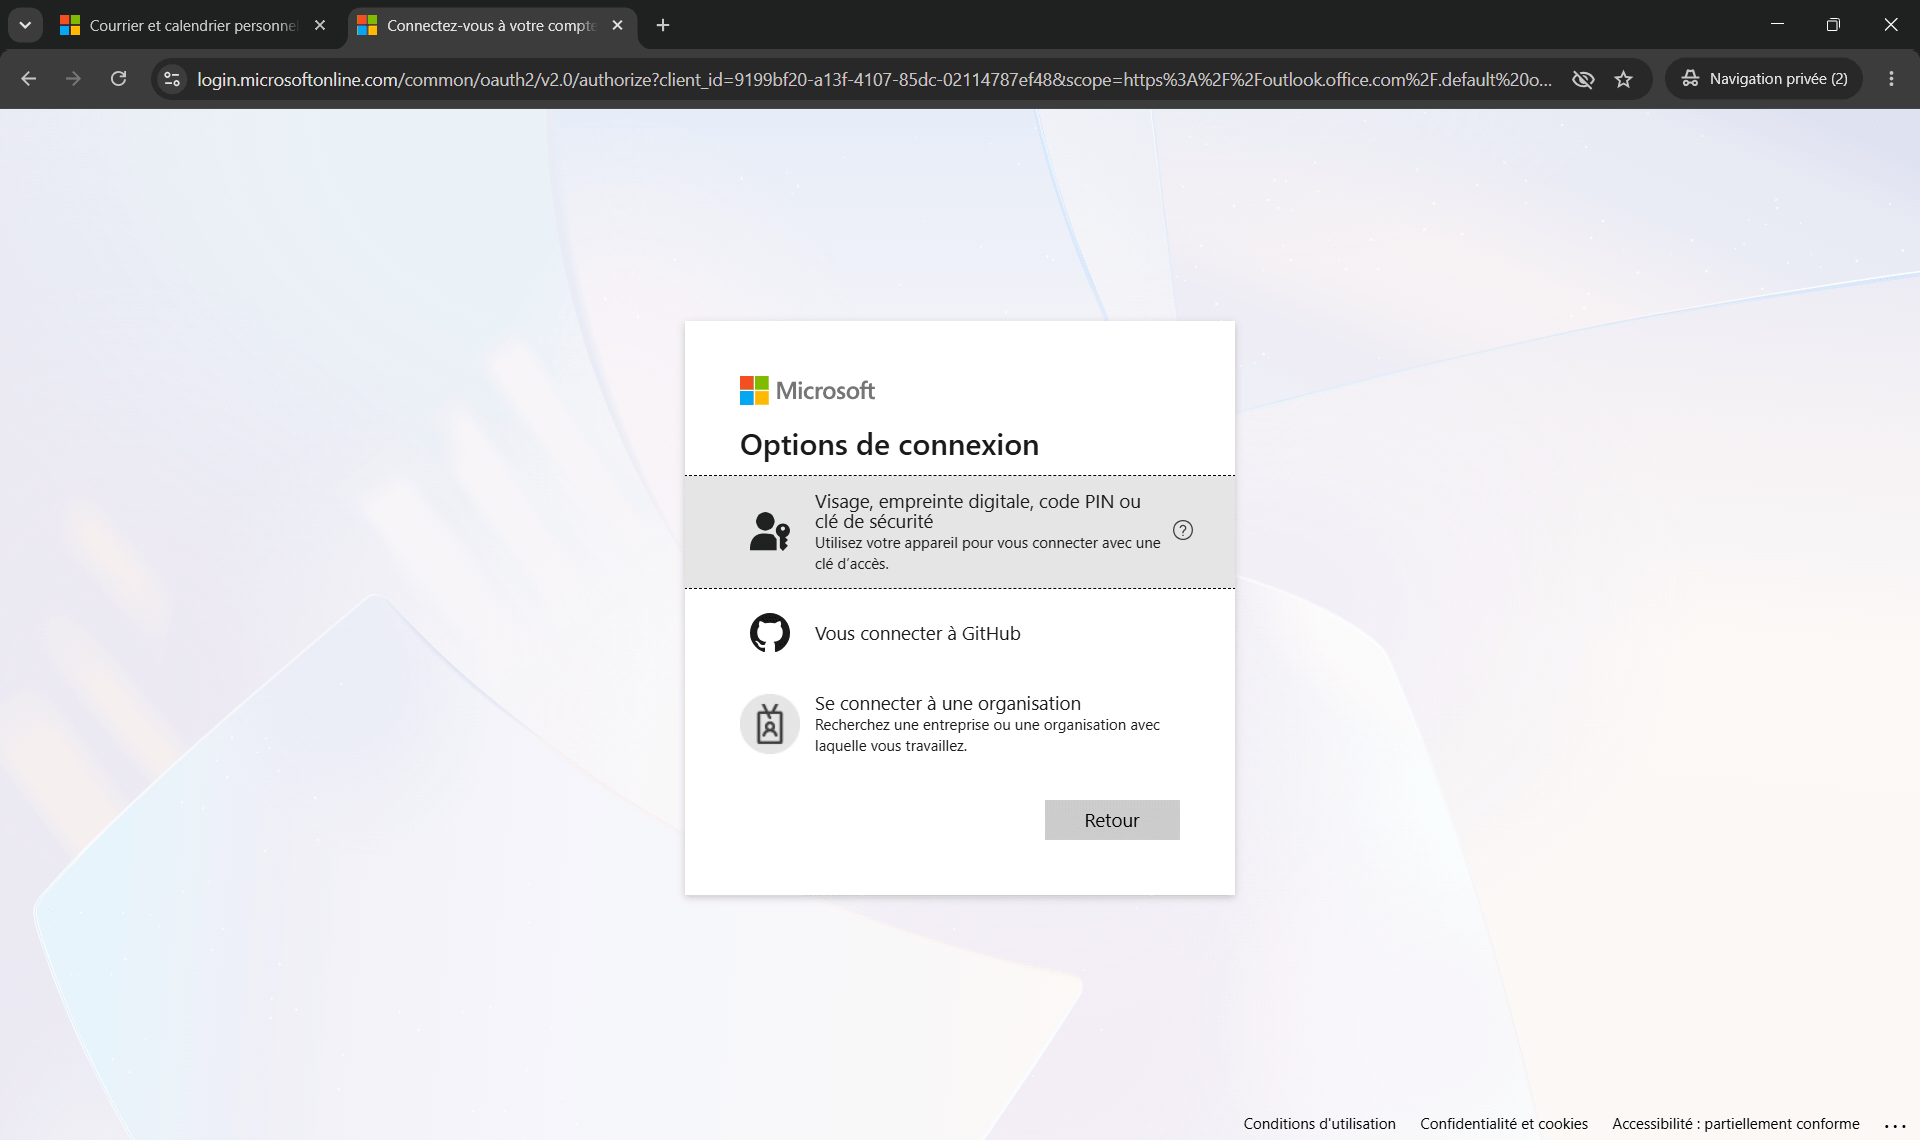Open the Navigation privée incognito indicator
The image size is (1920, 1140).
coord(1764,79)
